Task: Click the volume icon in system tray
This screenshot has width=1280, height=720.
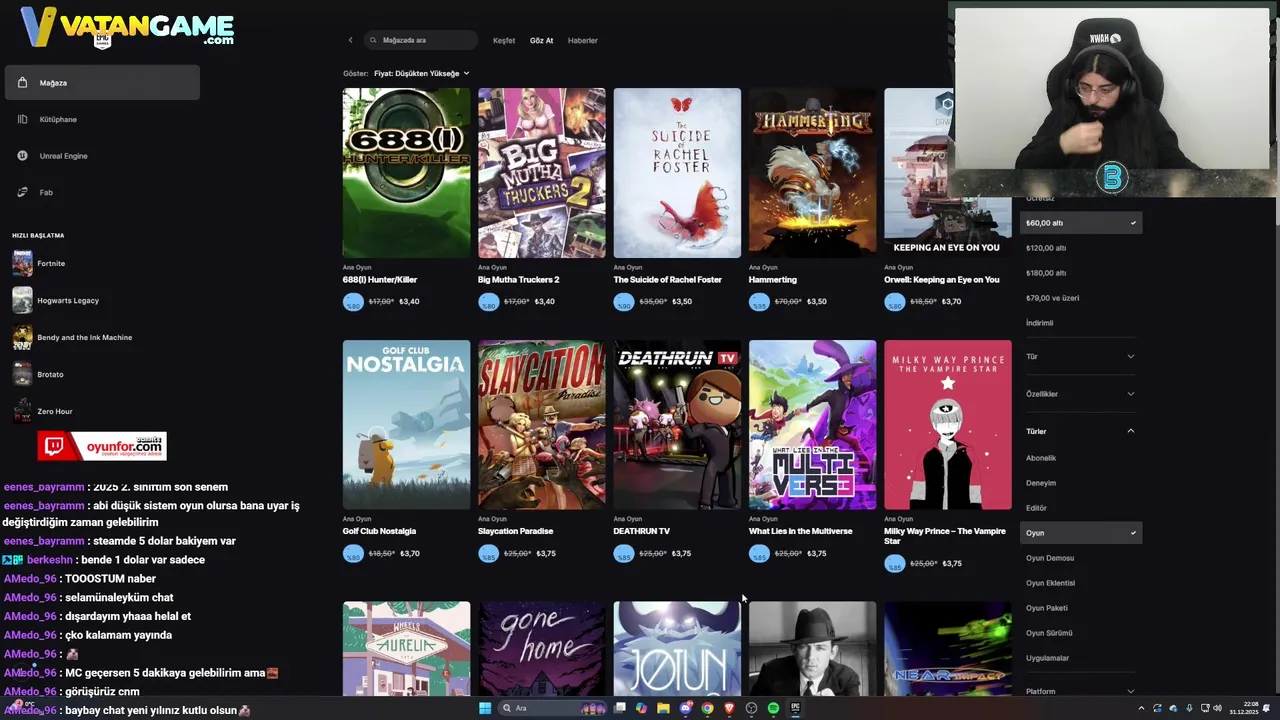Action: pyautogui.click(x=1217, y=708)
